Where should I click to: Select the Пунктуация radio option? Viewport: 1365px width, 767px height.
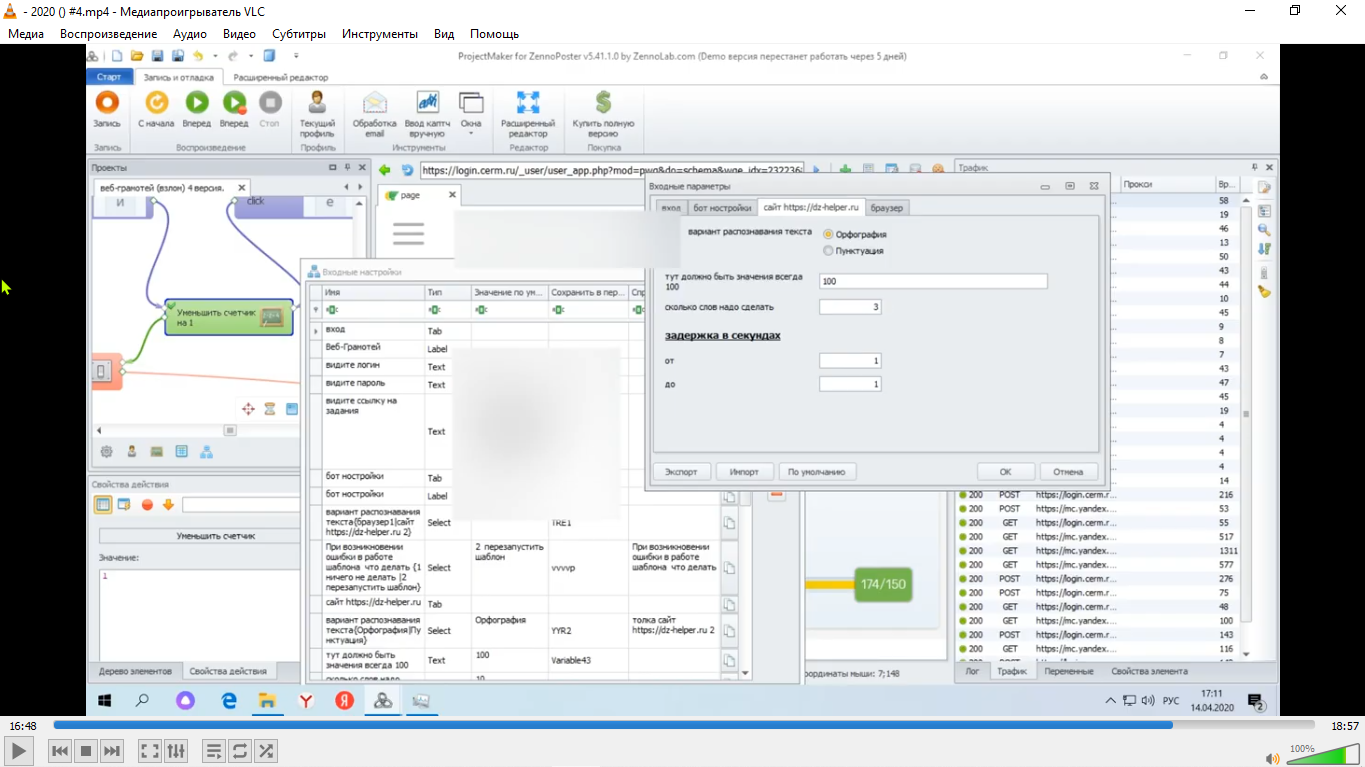pyautogui.click(x=828, y=251)
